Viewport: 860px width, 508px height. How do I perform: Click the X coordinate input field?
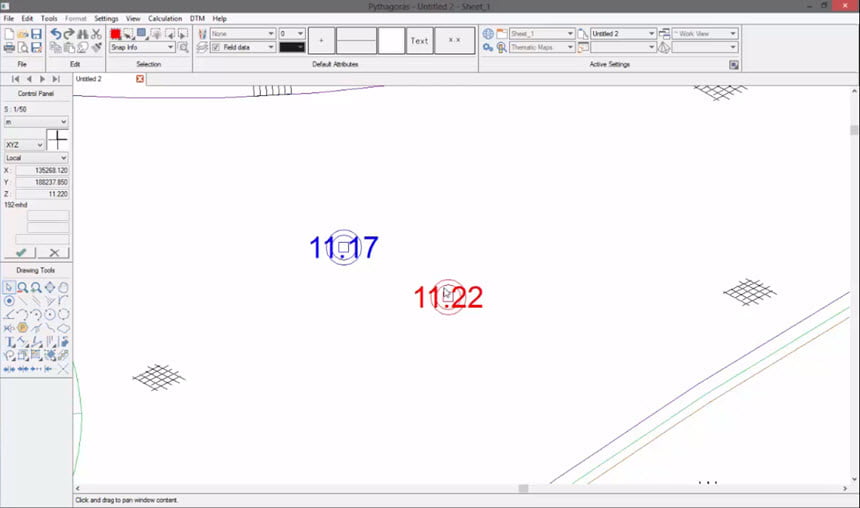[x=42, y=171]
